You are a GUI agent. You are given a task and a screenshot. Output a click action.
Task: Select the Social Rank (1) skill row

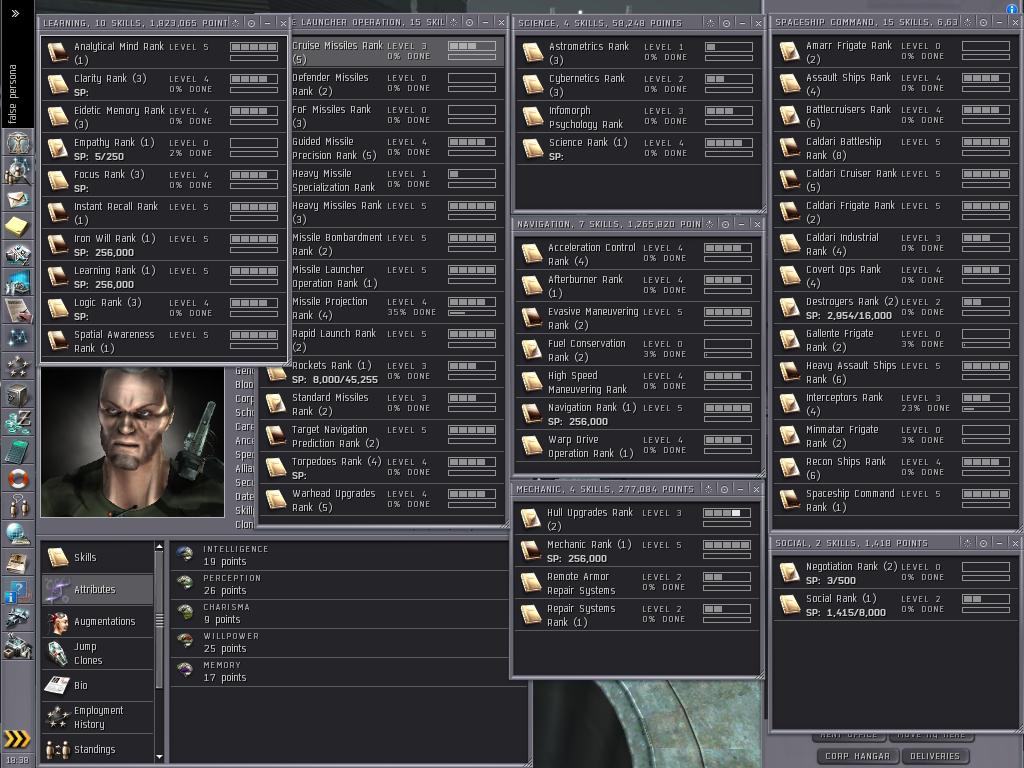[x=895, y=605]
